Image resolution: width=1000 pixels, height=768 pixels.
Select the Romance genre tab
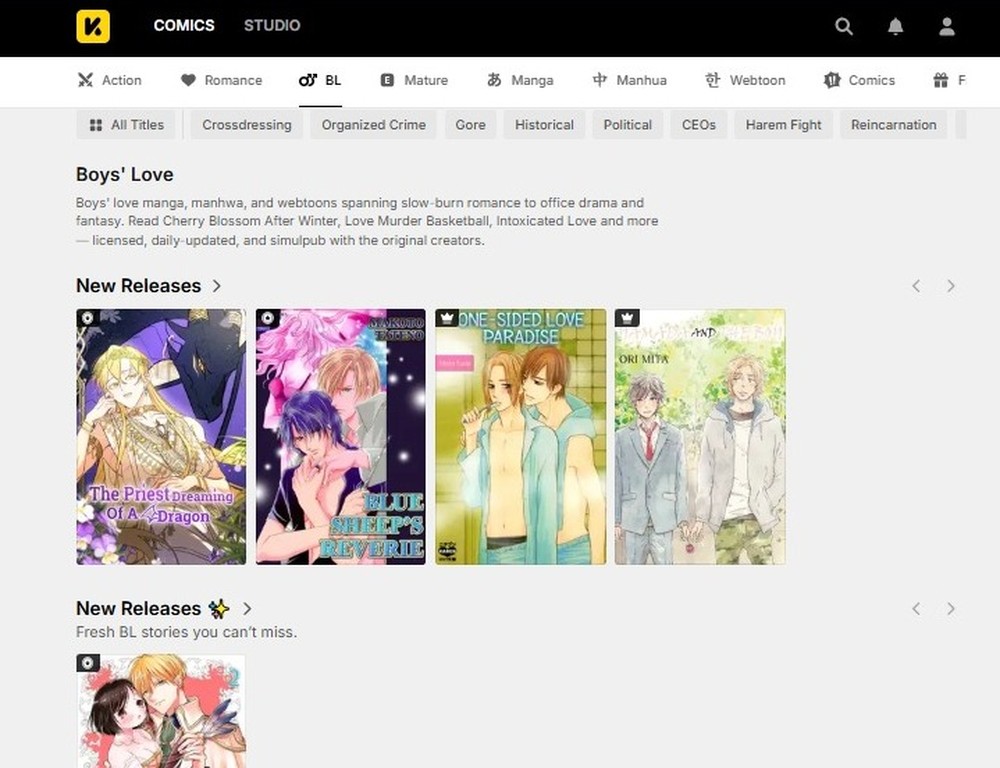click(221, 80)
